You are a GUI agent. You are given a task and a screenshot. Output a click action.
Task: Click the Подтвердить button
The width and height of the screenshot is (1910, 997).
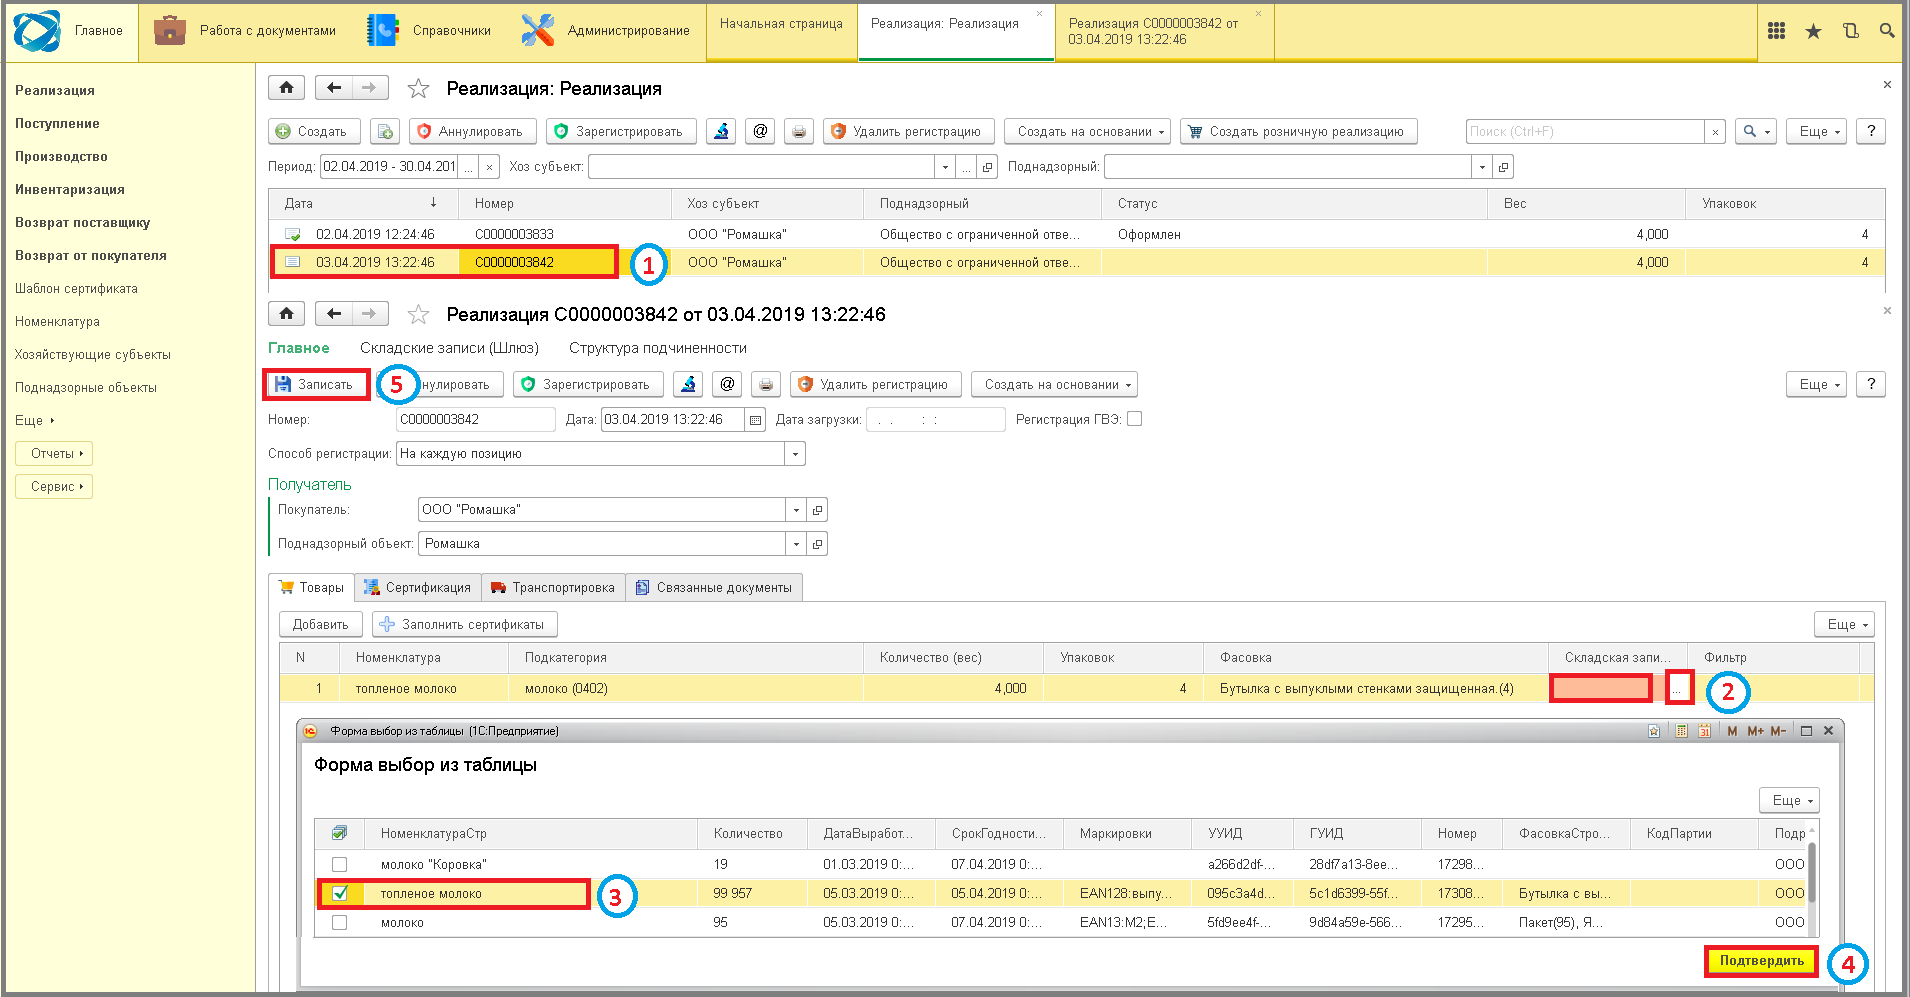[1762, 960]
